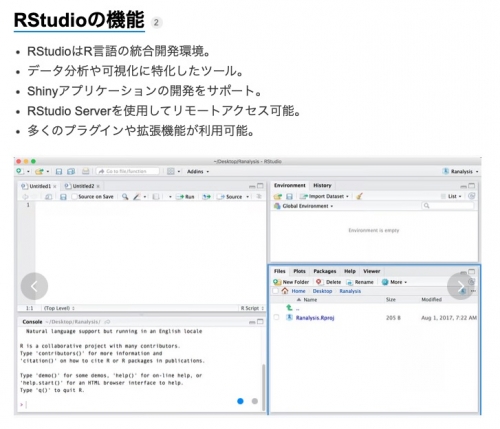Switch to the Viewer tab
This screenshot has height=429, width=500.
point(372,271)
